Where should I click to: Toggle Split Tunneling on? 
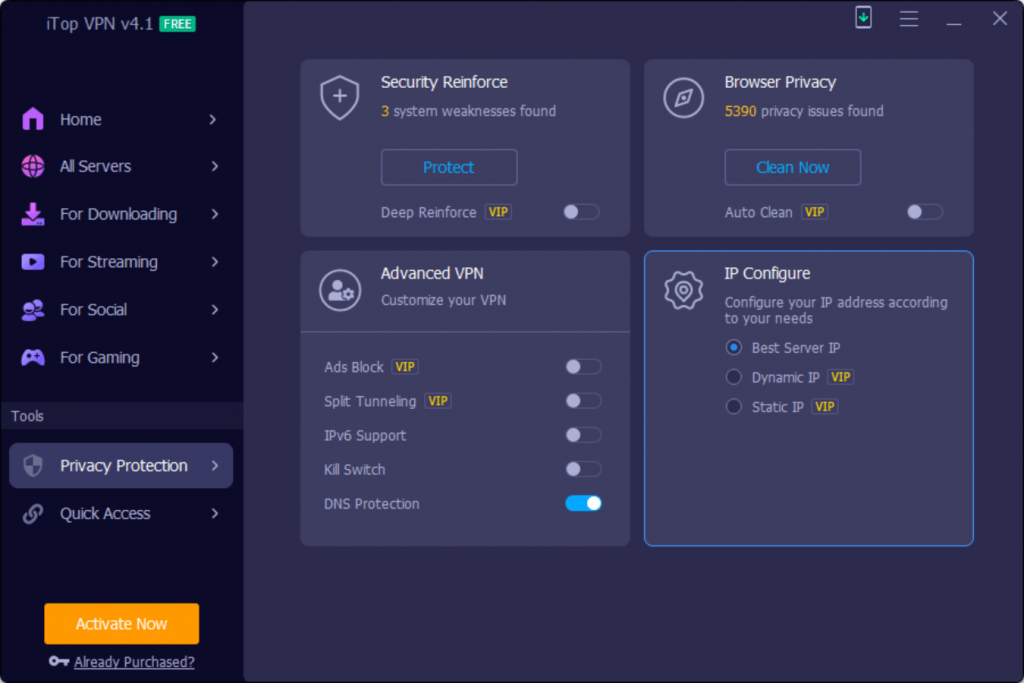click(583, 401)
